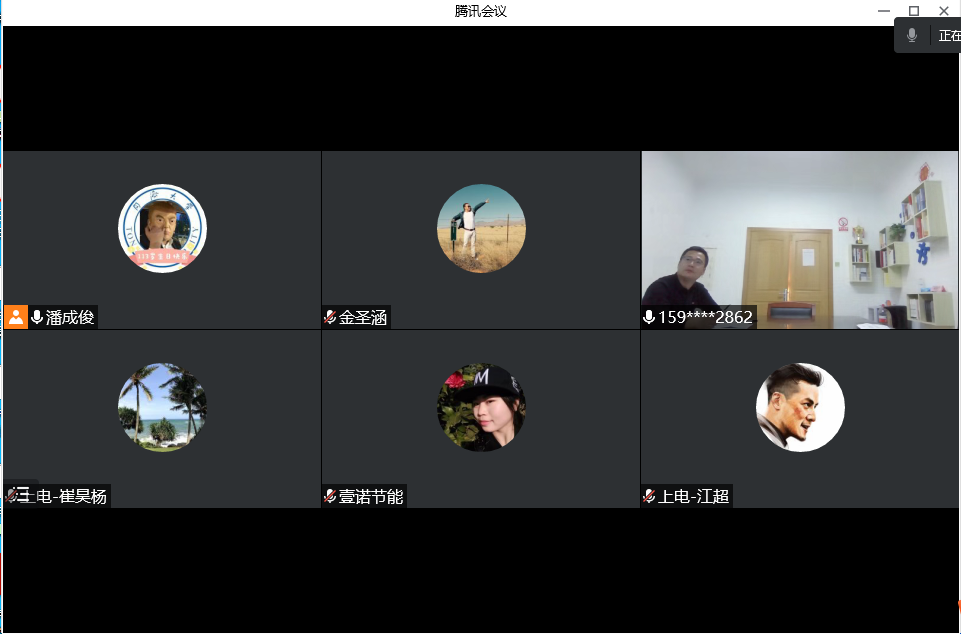The image size is (961, 634).
Task: Click 上电-江超's circular avatar image
Action: click(x=799, y=407)
